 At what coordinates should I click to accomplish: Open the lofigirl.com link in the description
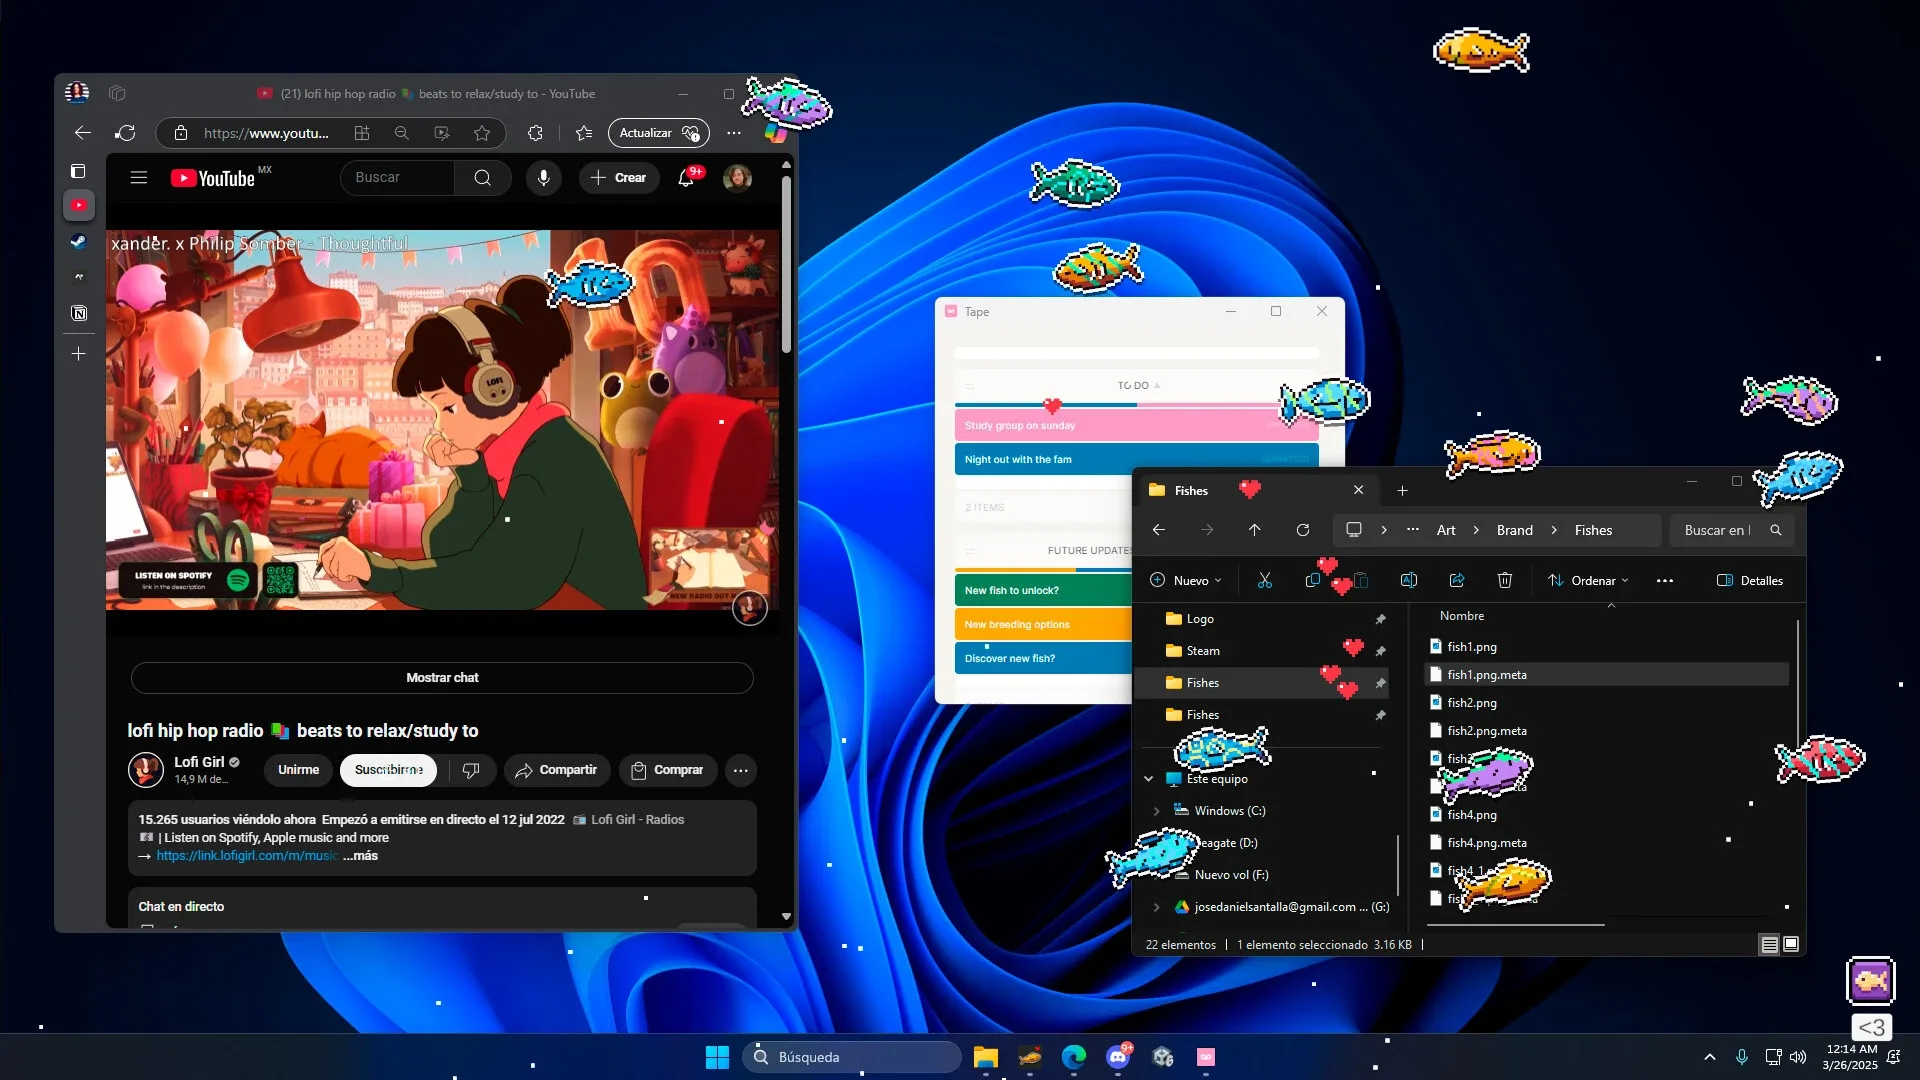point(244,855)
